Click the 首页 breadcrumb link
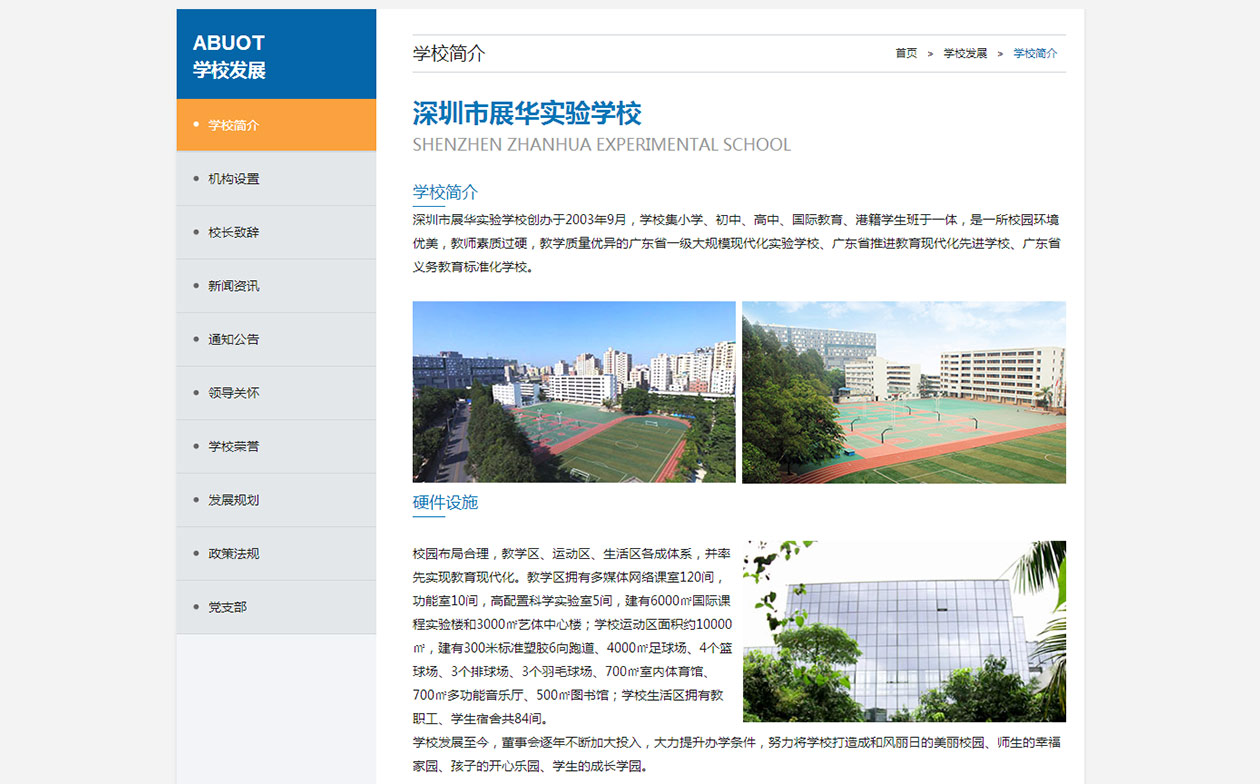 906,53
